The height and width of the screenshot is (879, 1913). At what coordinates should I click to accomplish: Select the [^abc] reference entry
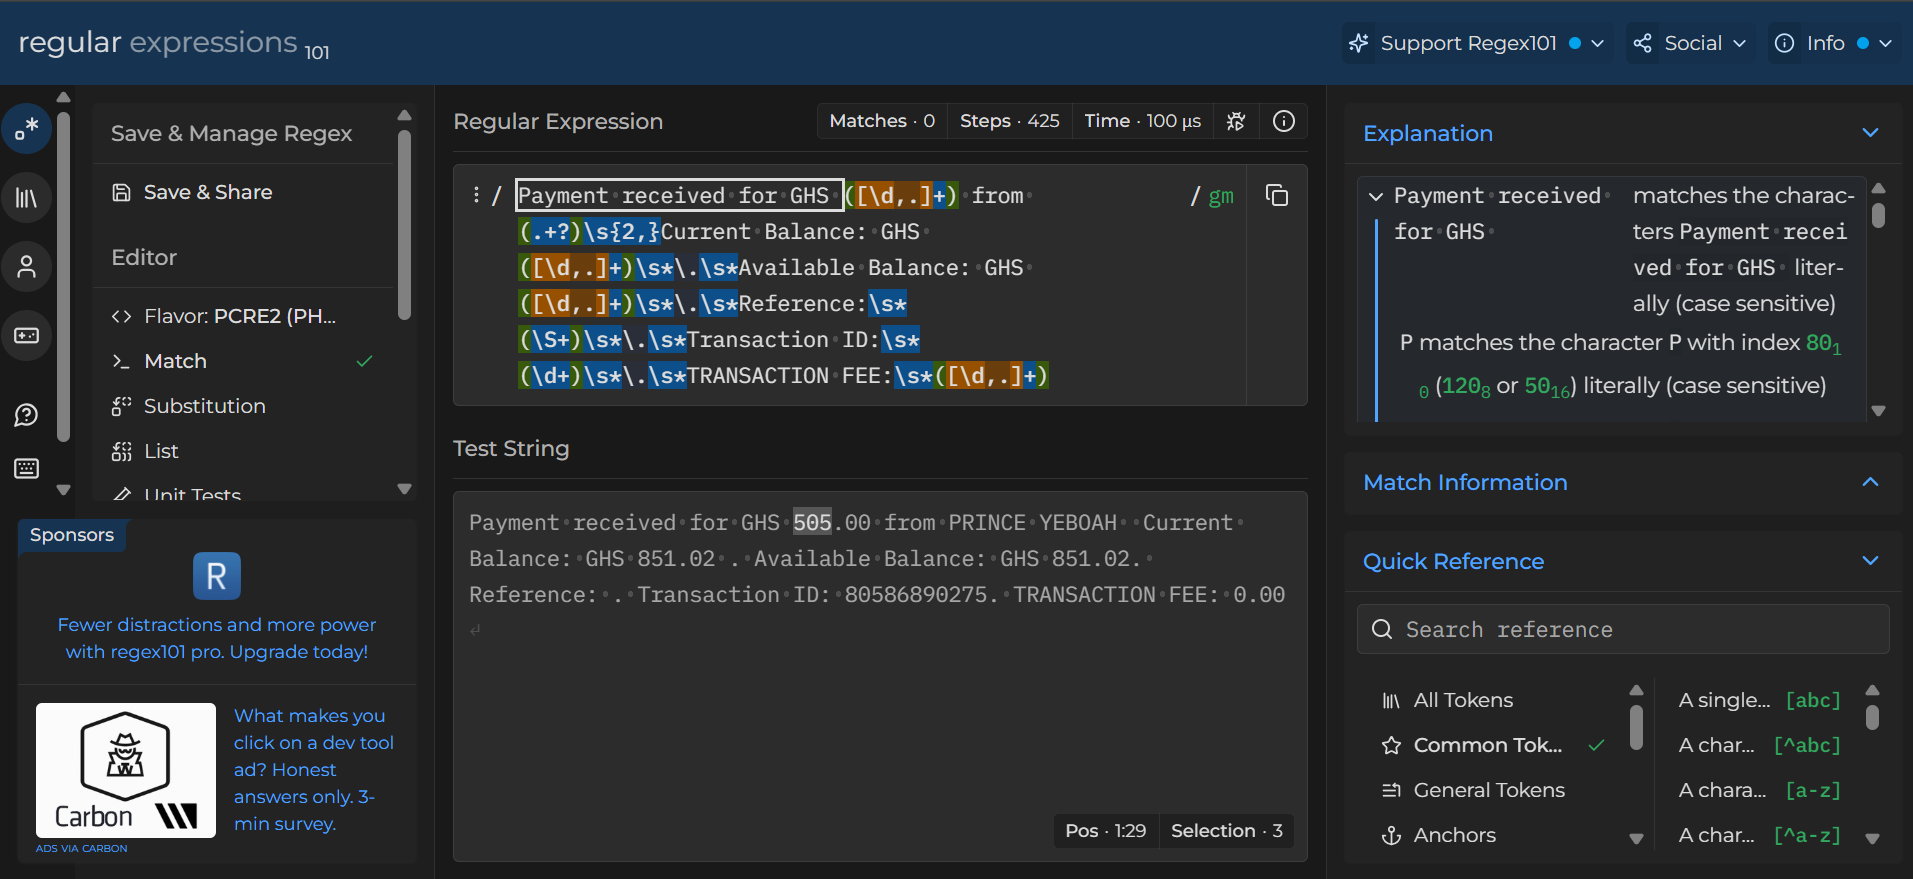click(x=1759, y=745)
